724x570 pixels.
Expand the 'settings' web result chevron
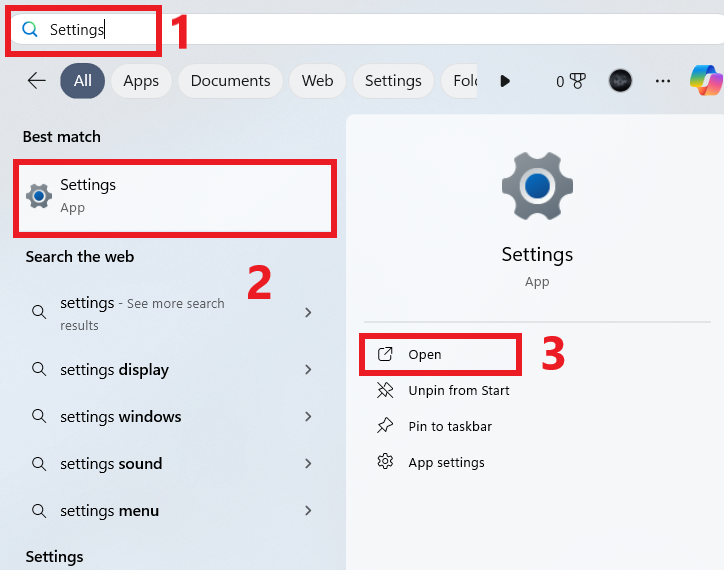[x=308, y=313]
